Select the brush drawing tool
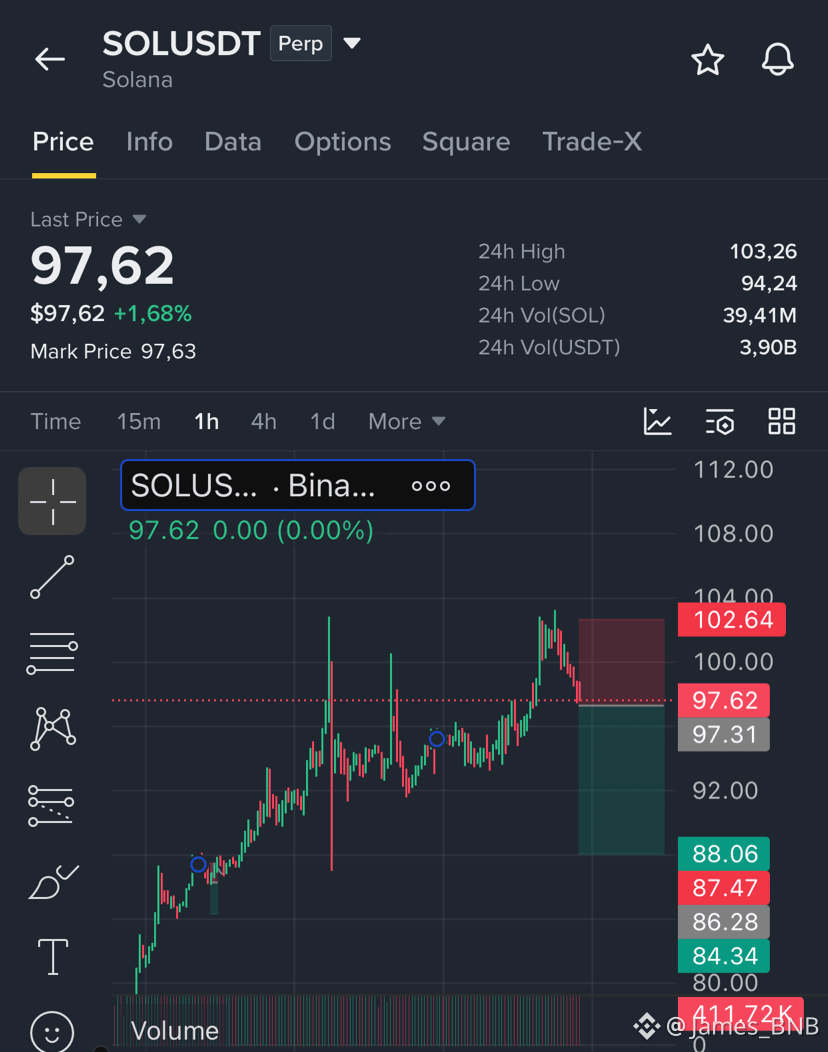This screenshot has height=1052, width=828. point(53,881)
